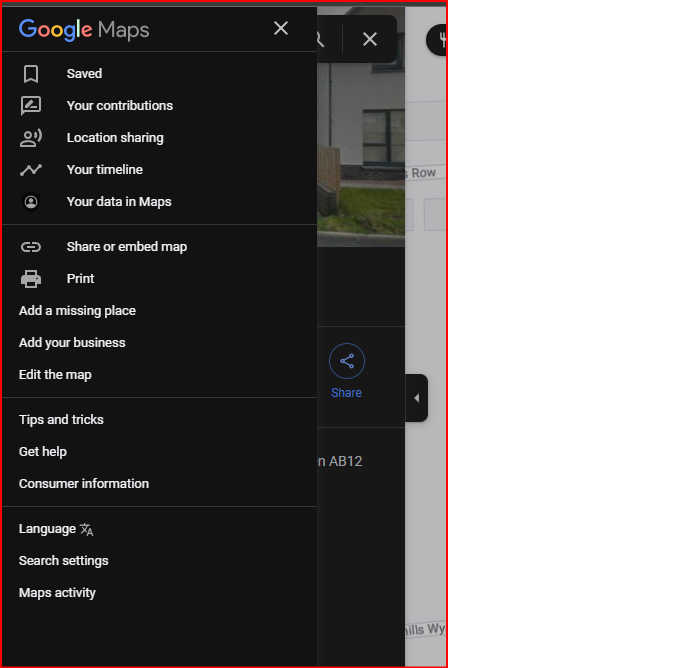
Task: Open Your timeline
Action: (x=159, y=170)
